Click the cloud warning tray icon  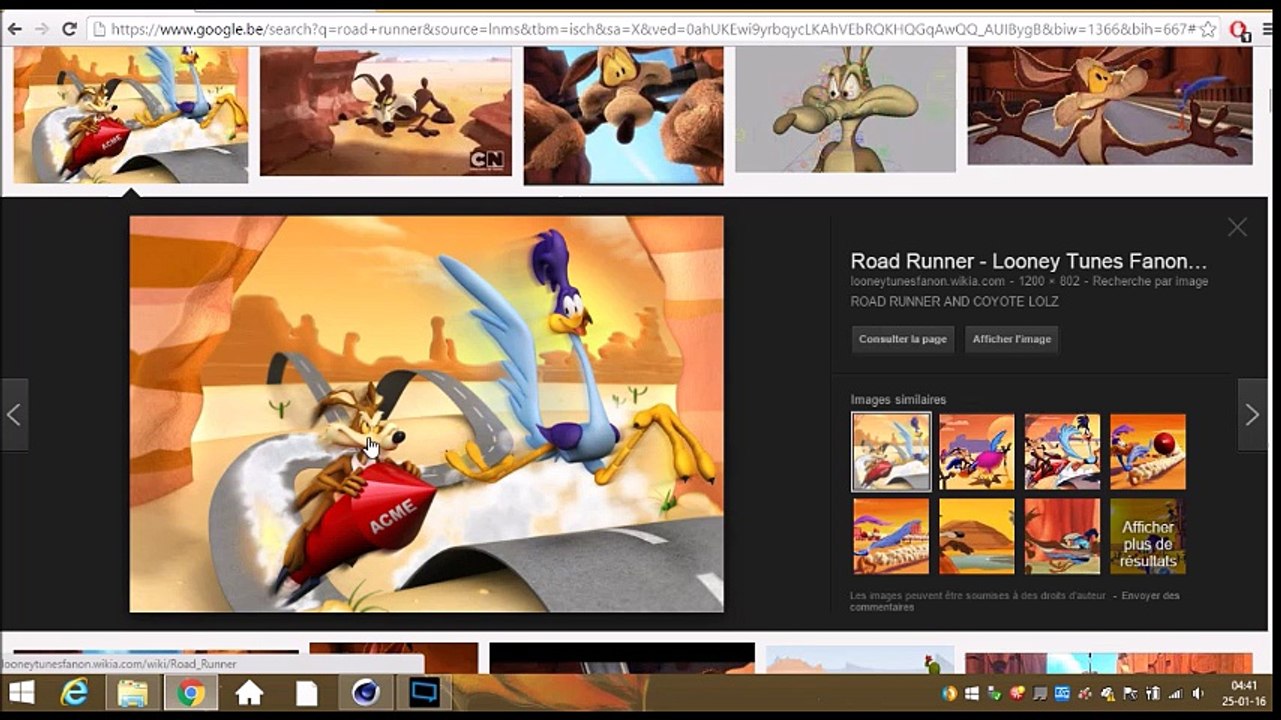pyautogui.click(x=1108, y=693)
